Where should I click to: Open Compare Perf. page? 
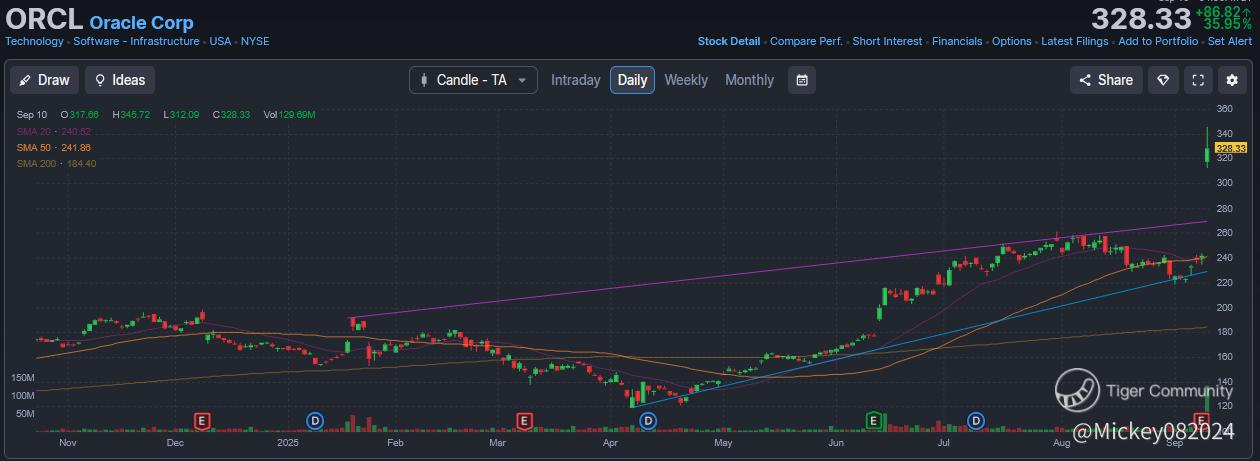coord(807,41)
